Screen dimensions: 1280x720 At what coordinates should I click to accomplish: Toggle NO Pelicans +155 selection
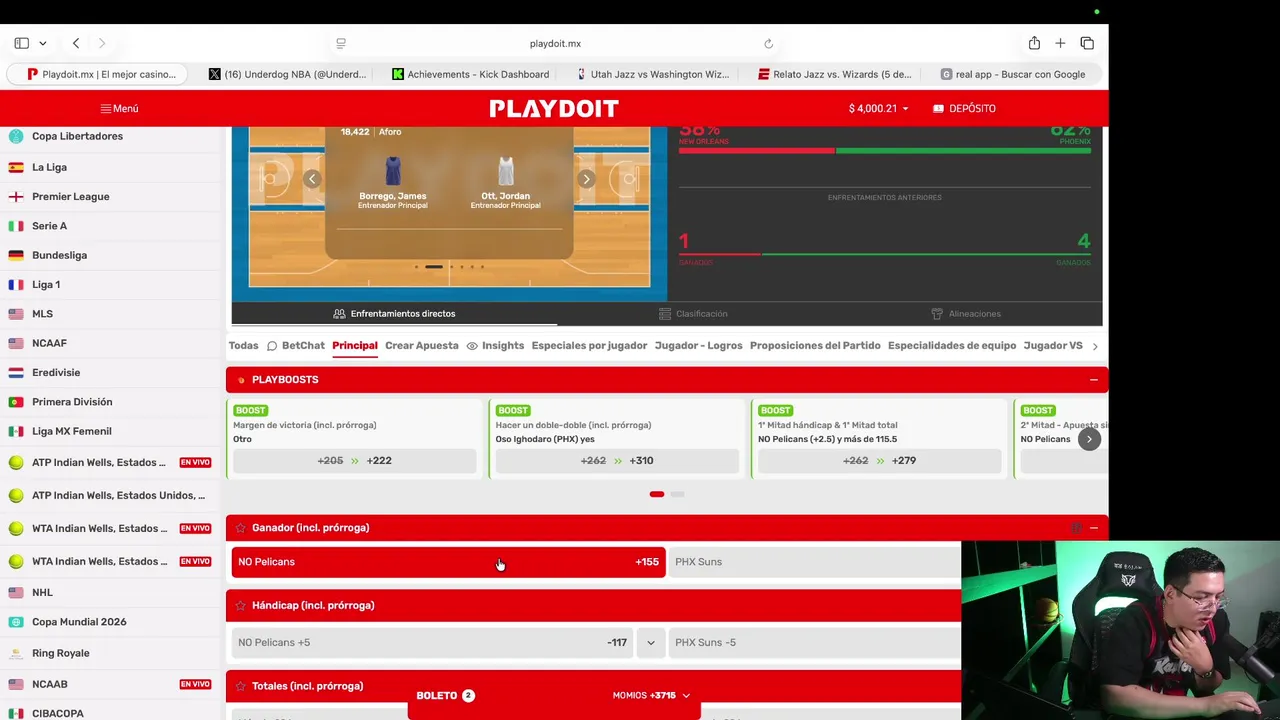click(448, 562)
